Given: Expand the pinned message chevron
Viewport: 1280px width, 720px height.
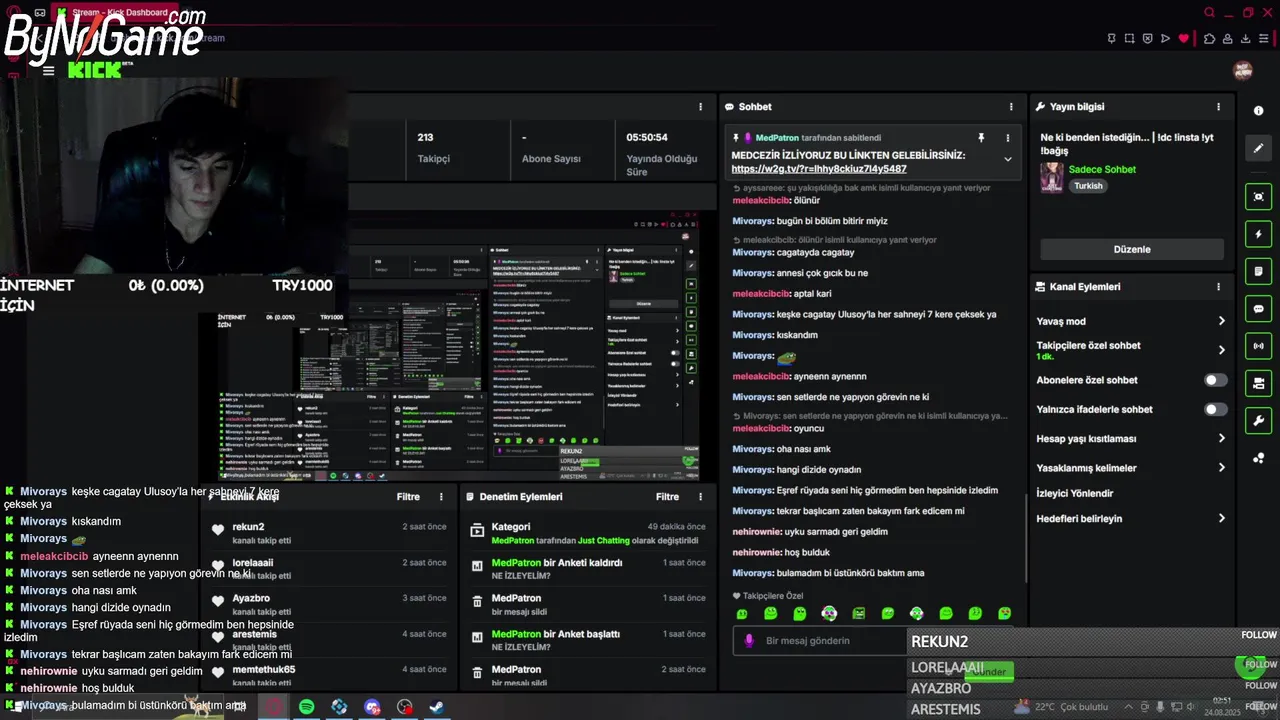Looking at the screenshot, I should [1007, 159].
